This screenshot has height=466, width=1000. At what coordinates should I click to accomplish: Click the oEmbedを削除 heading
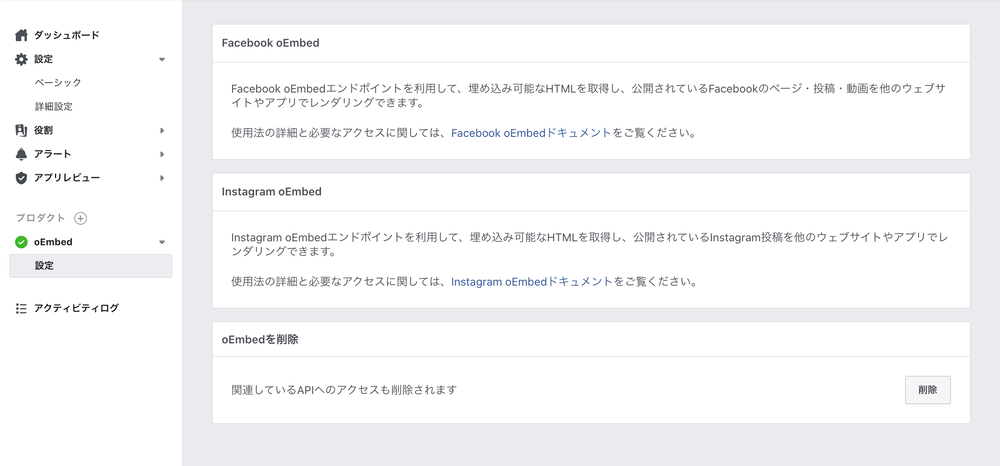click(x=260, y=340)
